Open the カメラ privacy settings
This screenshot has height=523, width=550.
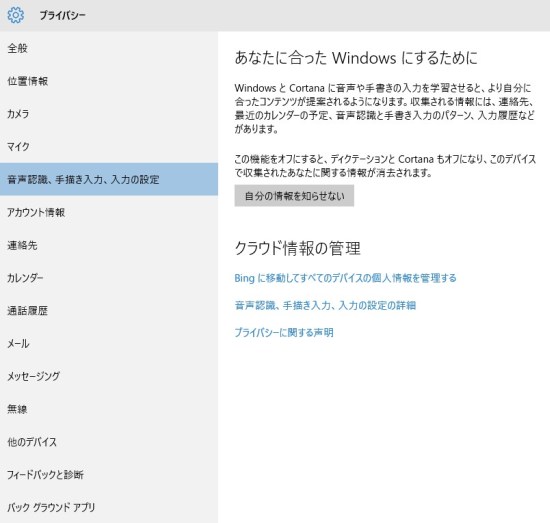tap(109, 114)
